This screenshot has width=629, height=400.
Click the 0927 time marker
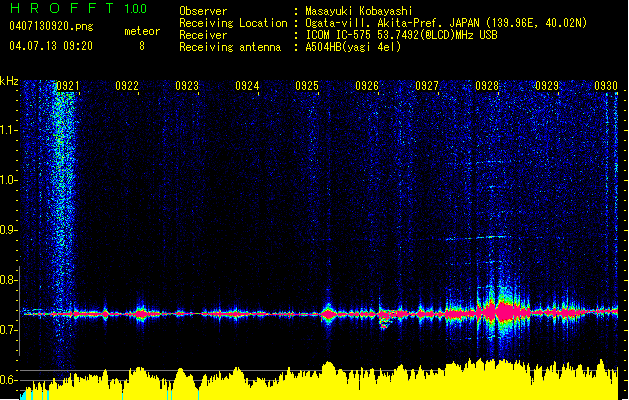(427, 86)
